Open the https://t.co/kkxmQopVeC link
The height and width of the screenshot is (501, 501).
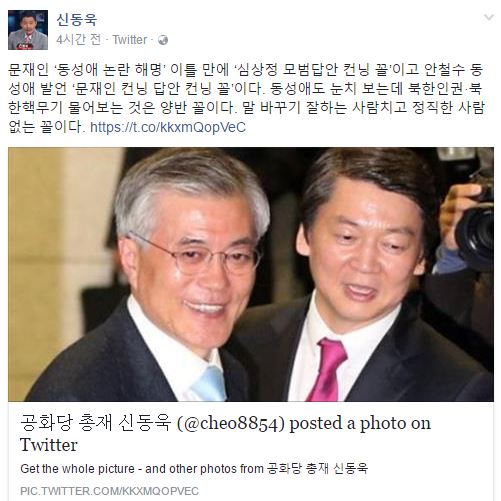point(168,127)
